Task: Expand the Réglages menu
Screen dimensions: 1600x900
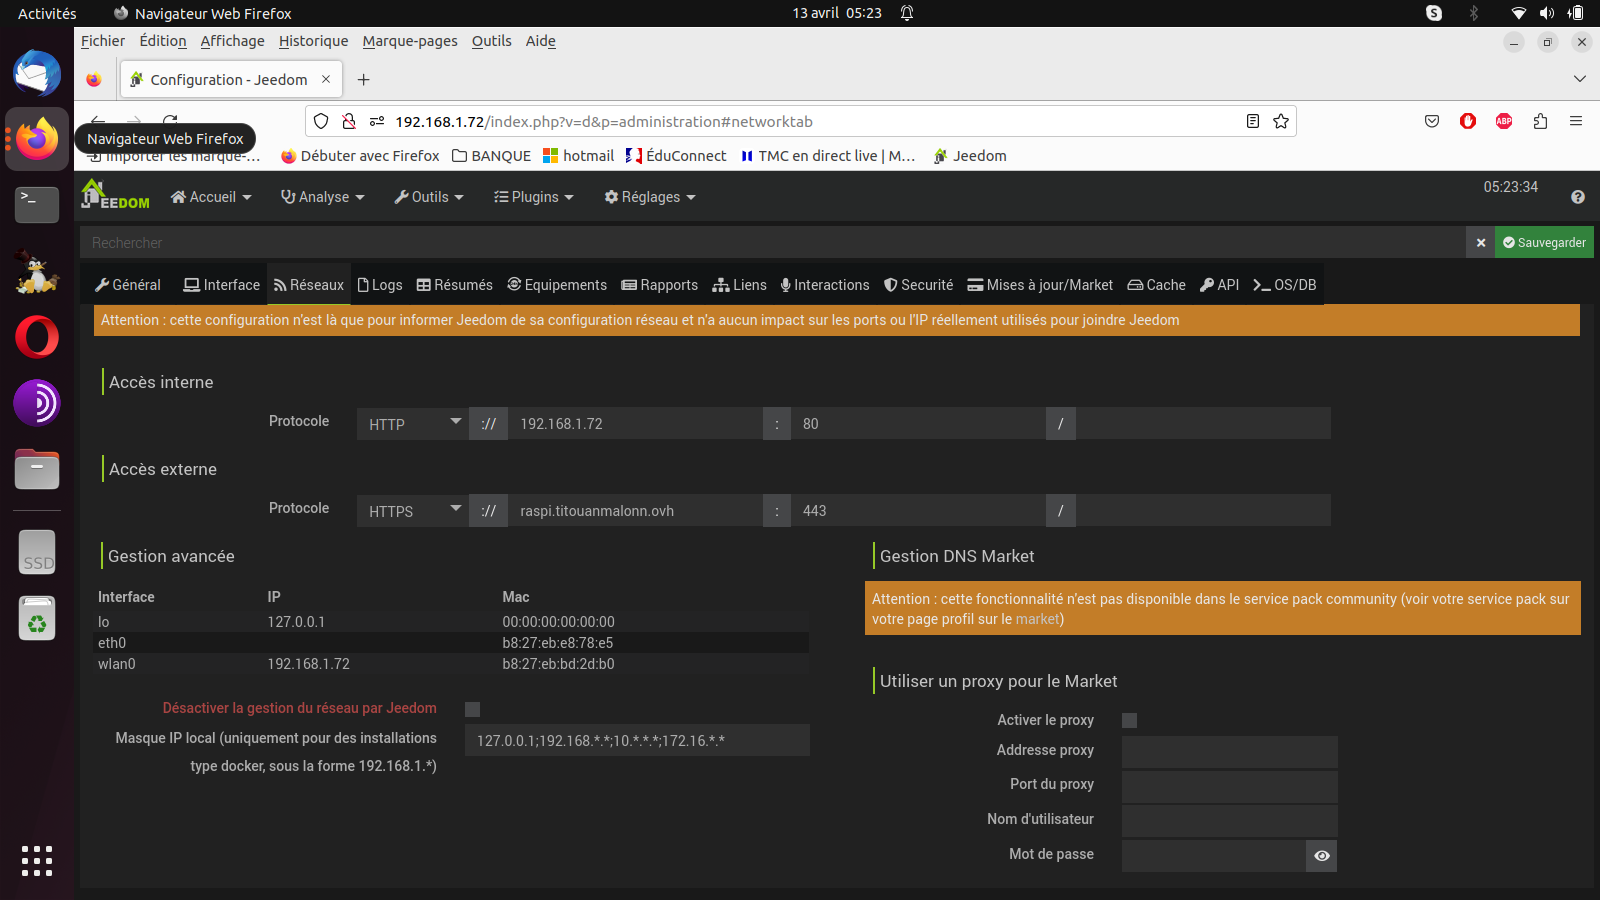Action: click(649, 197)
